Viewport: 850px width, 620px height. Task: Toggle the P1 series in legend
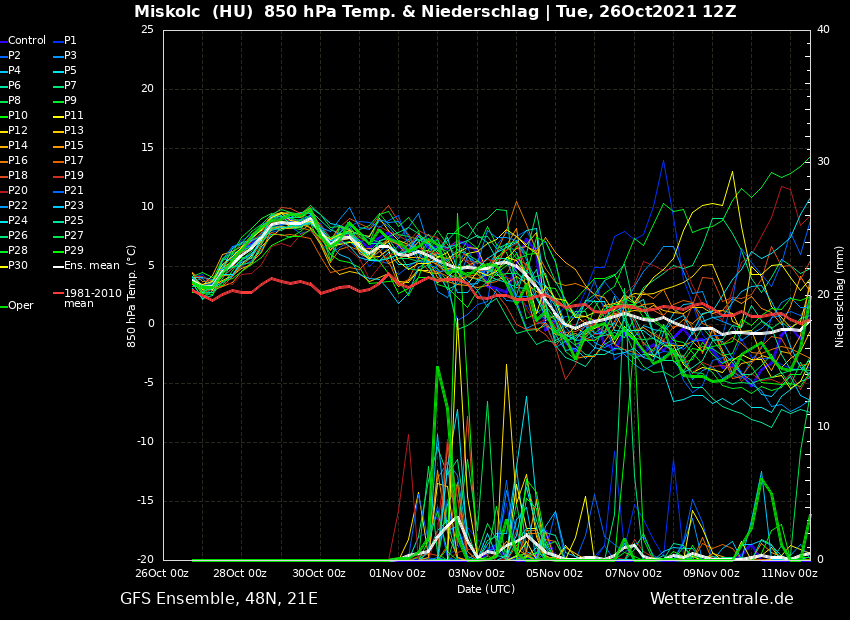(69, 41)
